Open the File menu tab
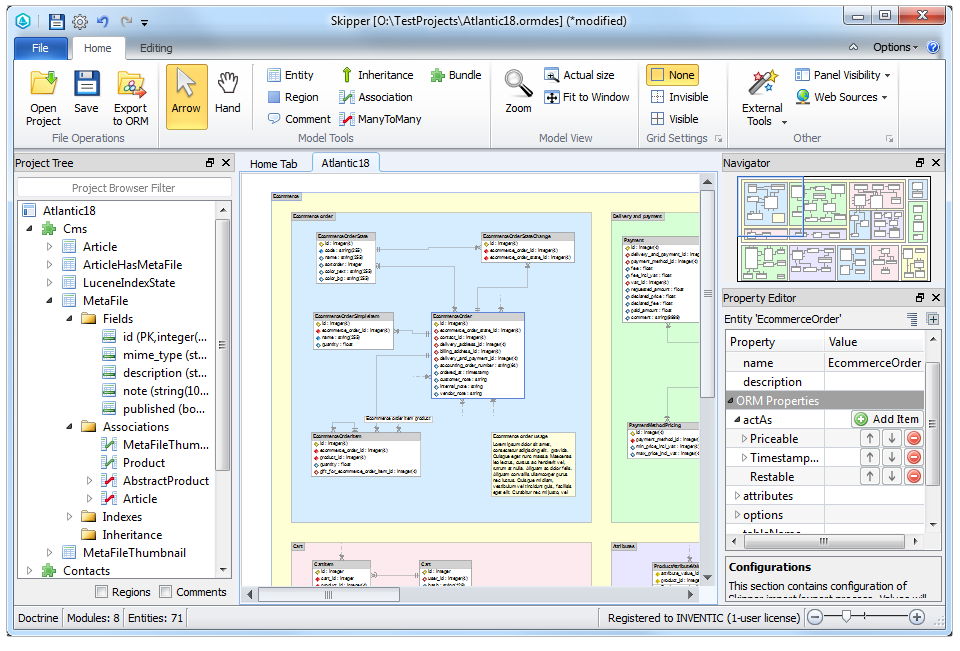 click(40, 48)
